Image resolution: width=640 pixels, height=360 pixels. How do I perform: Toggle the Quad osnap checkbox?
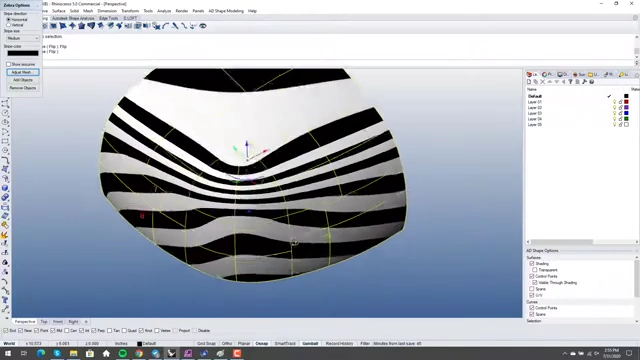click(124, 331)
